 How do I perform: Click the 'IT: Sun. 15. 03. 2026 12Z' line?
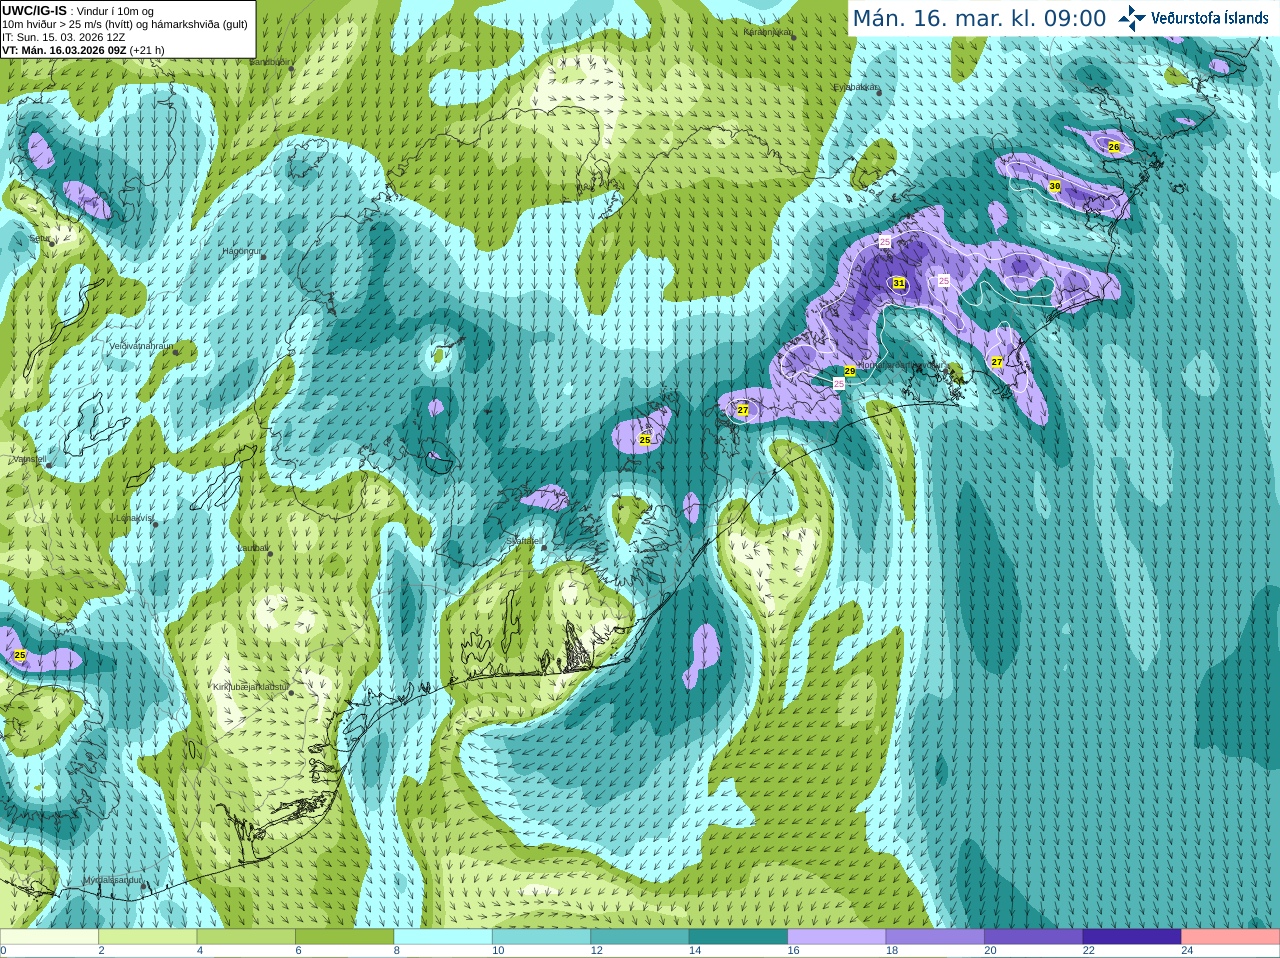coord(64,37)
